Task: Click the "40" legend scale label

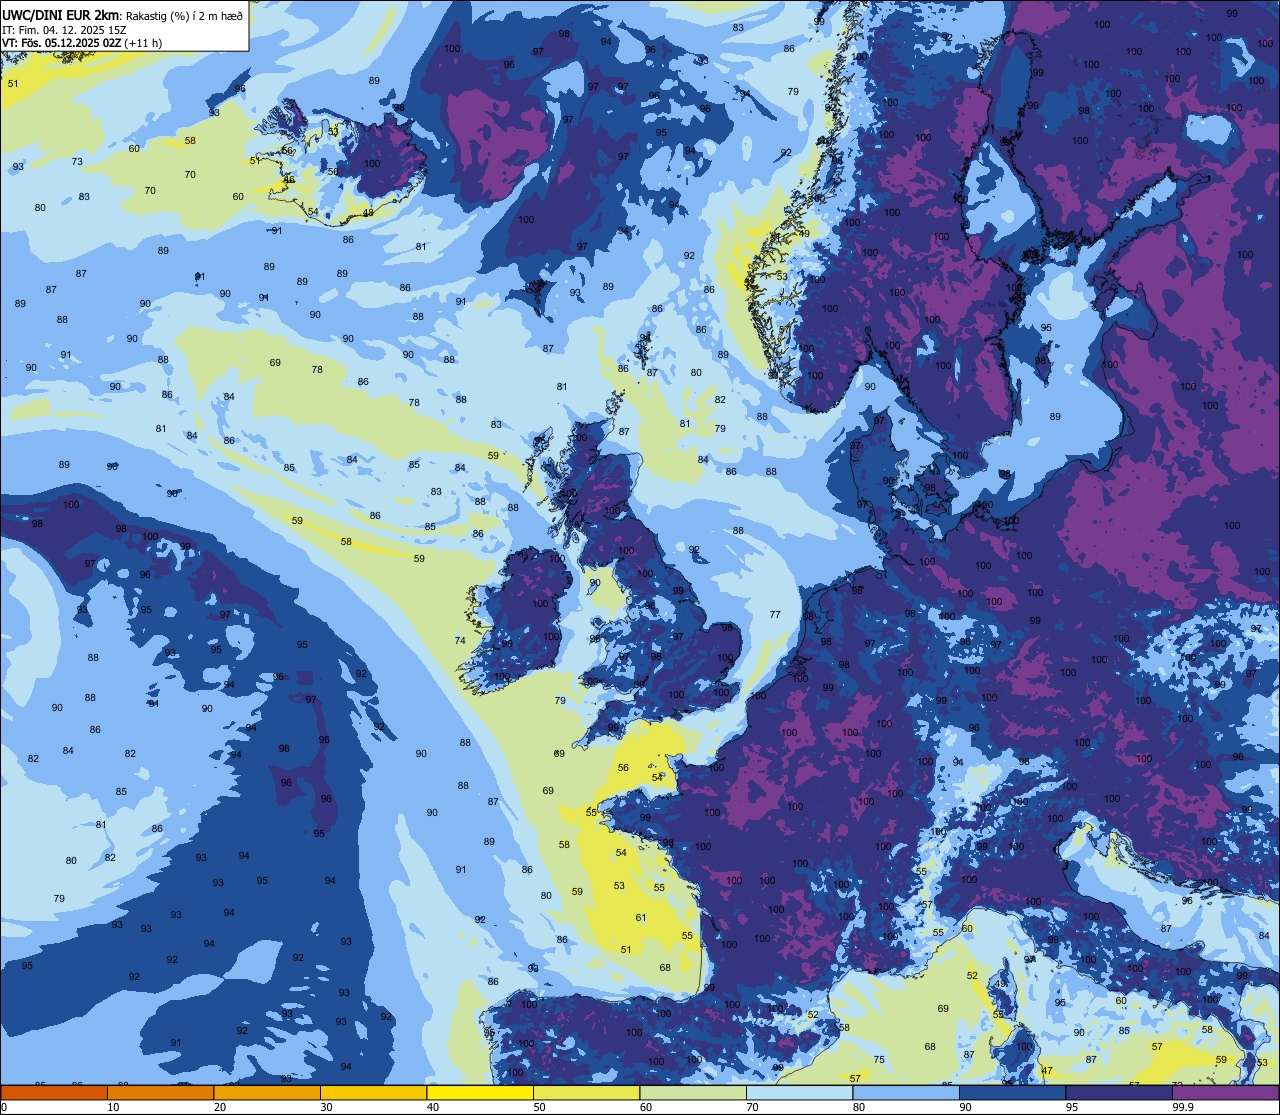Action: [432, 1107]
